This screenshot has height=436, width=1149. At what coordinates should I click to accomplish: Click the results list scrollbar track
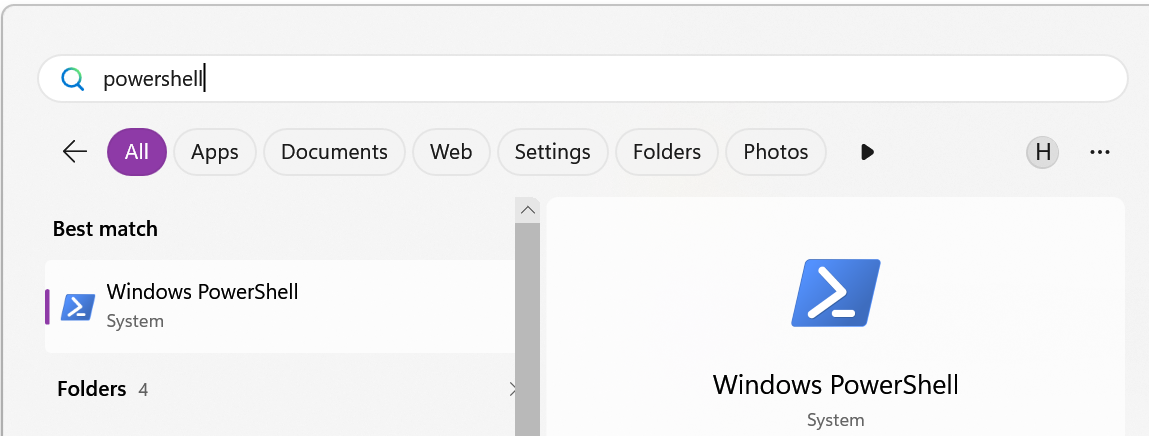click(527, 330)
